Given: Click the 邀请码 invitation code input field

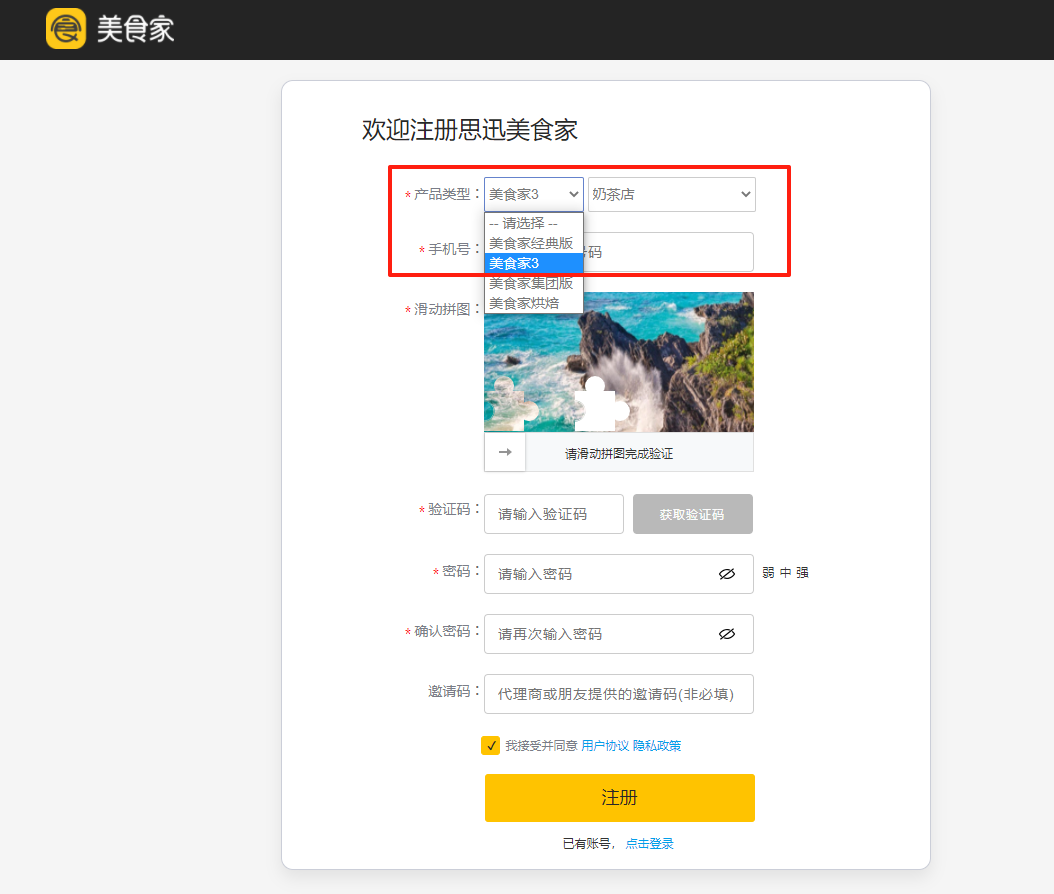Looking at the screenshot, I should (618, 694).
